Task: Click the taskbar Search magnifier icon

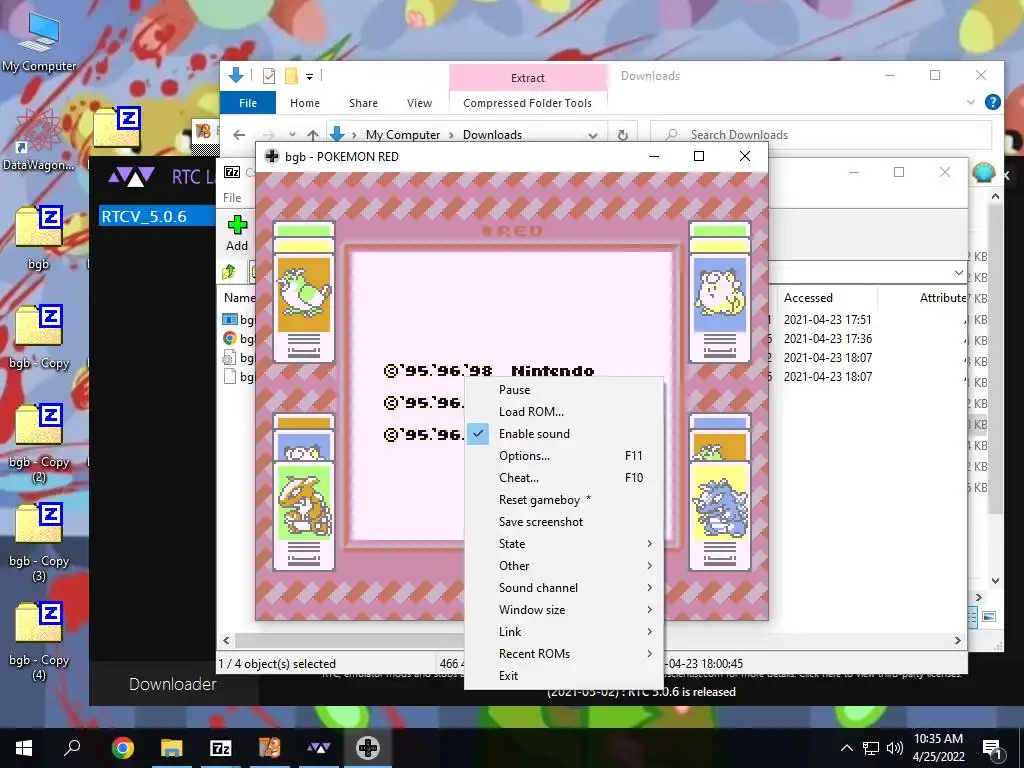Action: point(72,748)
